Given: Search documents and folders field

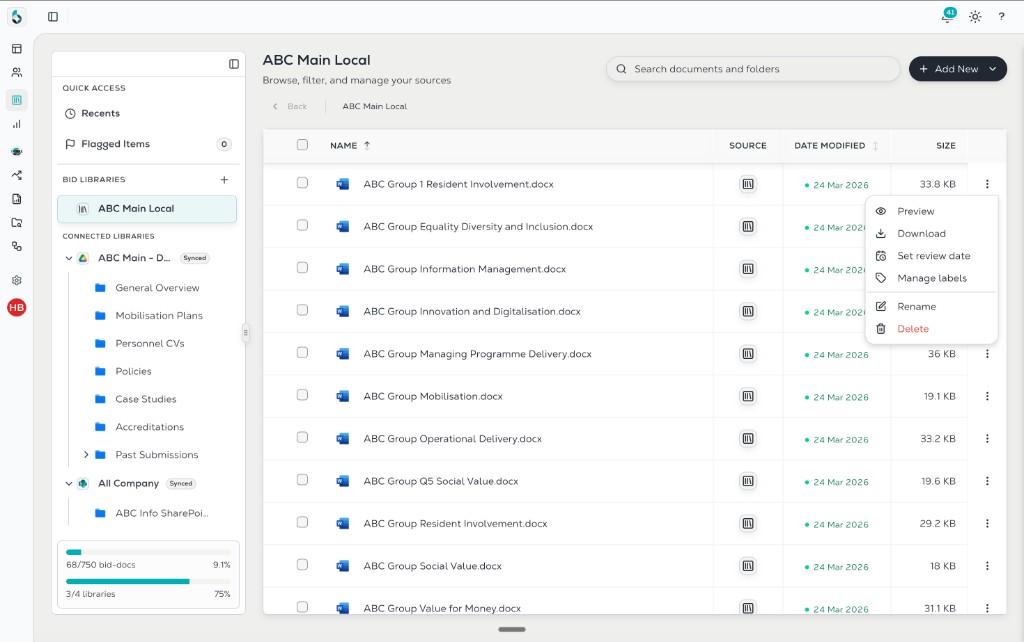Looking at the screenshot, I should coord(753,69).
